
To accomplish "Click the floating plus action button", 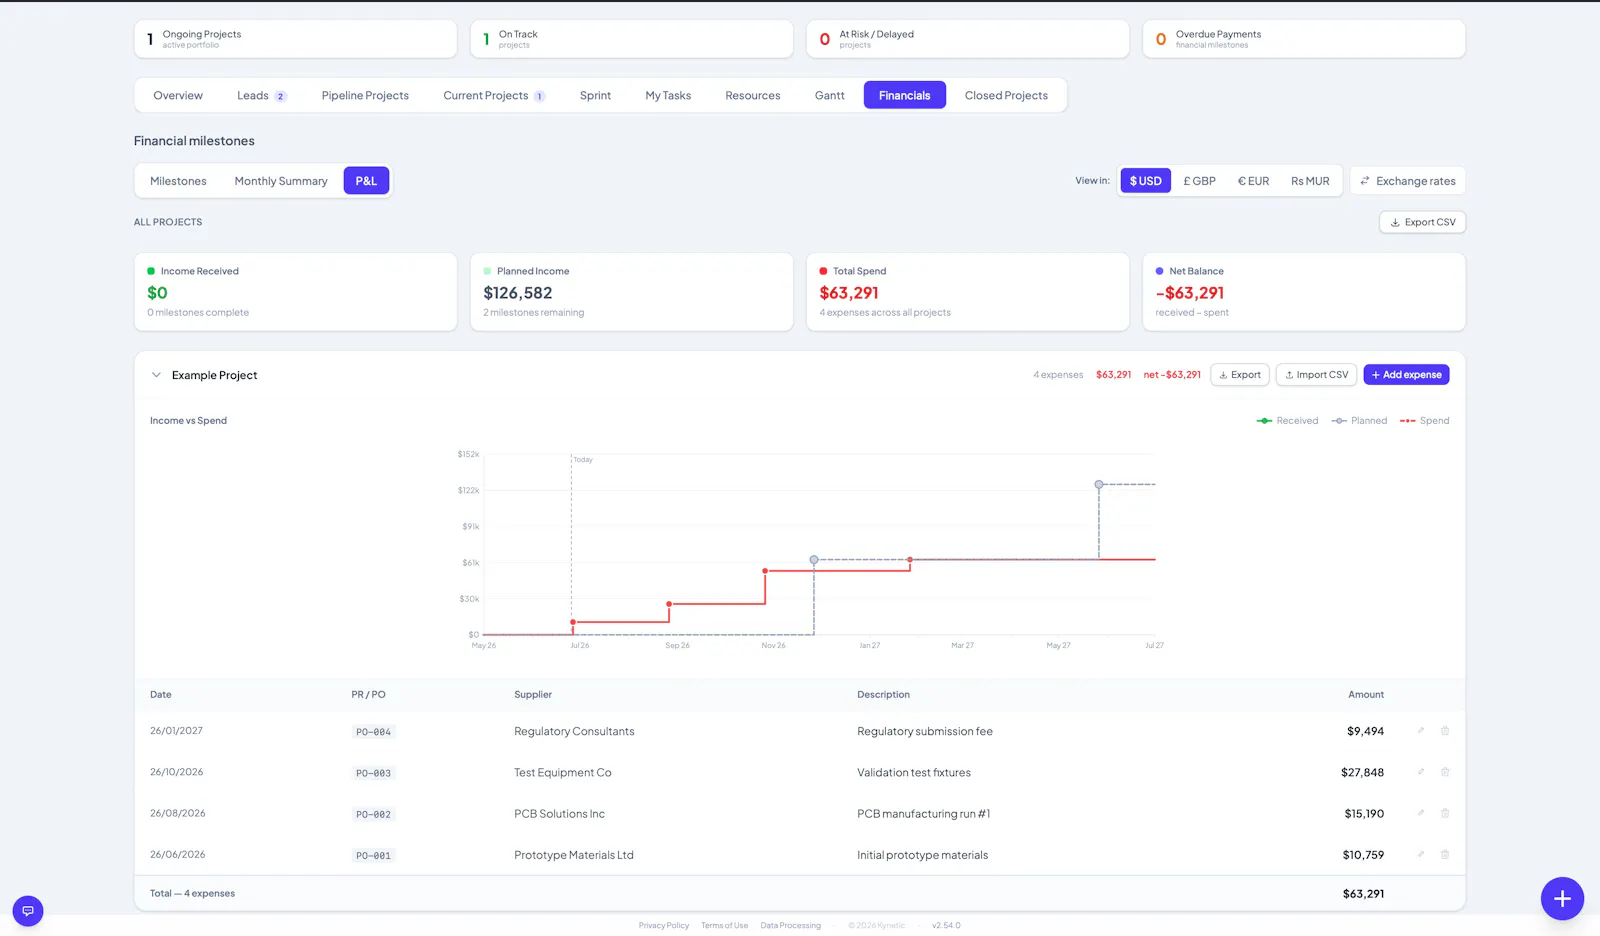I will point(1562,899).
